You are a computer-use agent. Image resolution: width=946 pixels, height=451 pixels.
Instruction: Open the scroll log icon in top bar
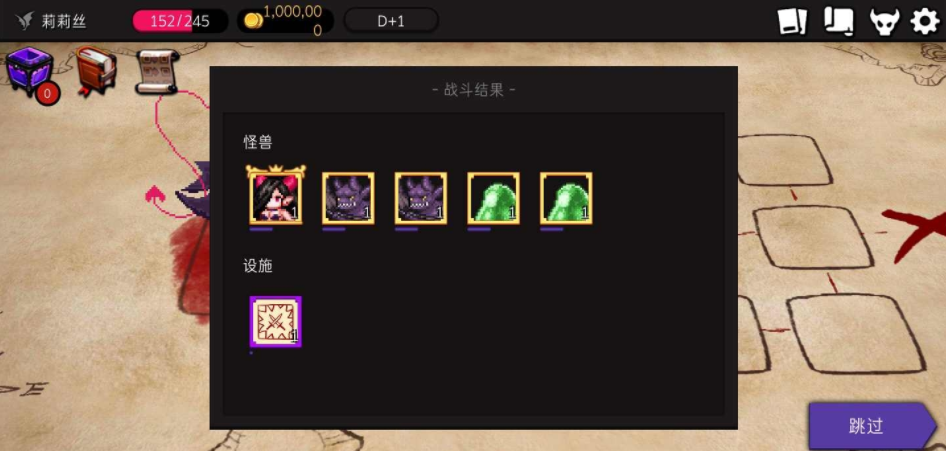click(x=839, y=22)
